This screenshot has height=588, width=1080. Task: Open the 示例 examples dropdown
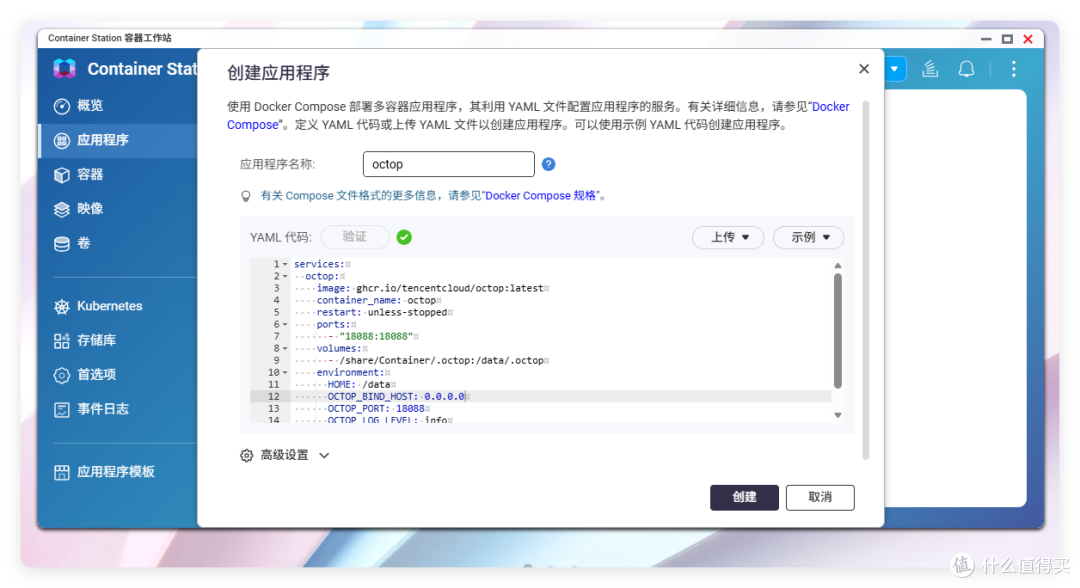(x=809, y=237)
